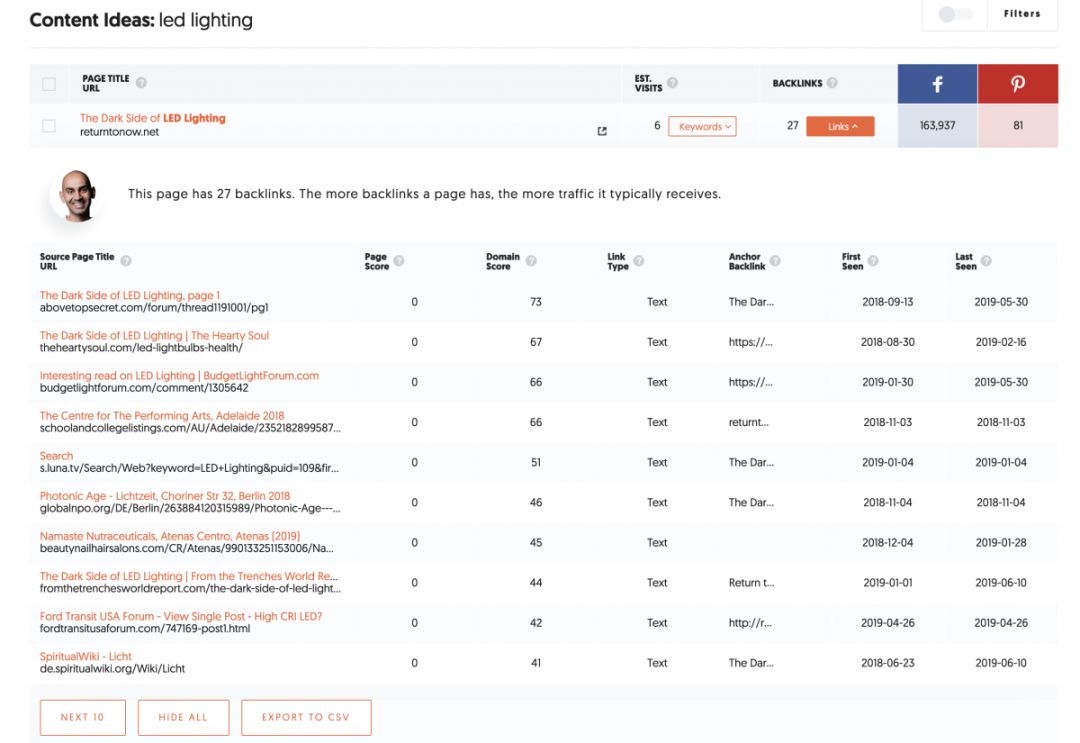
Task: Toggle the switch next to Filters
Action: pos(955,15)
